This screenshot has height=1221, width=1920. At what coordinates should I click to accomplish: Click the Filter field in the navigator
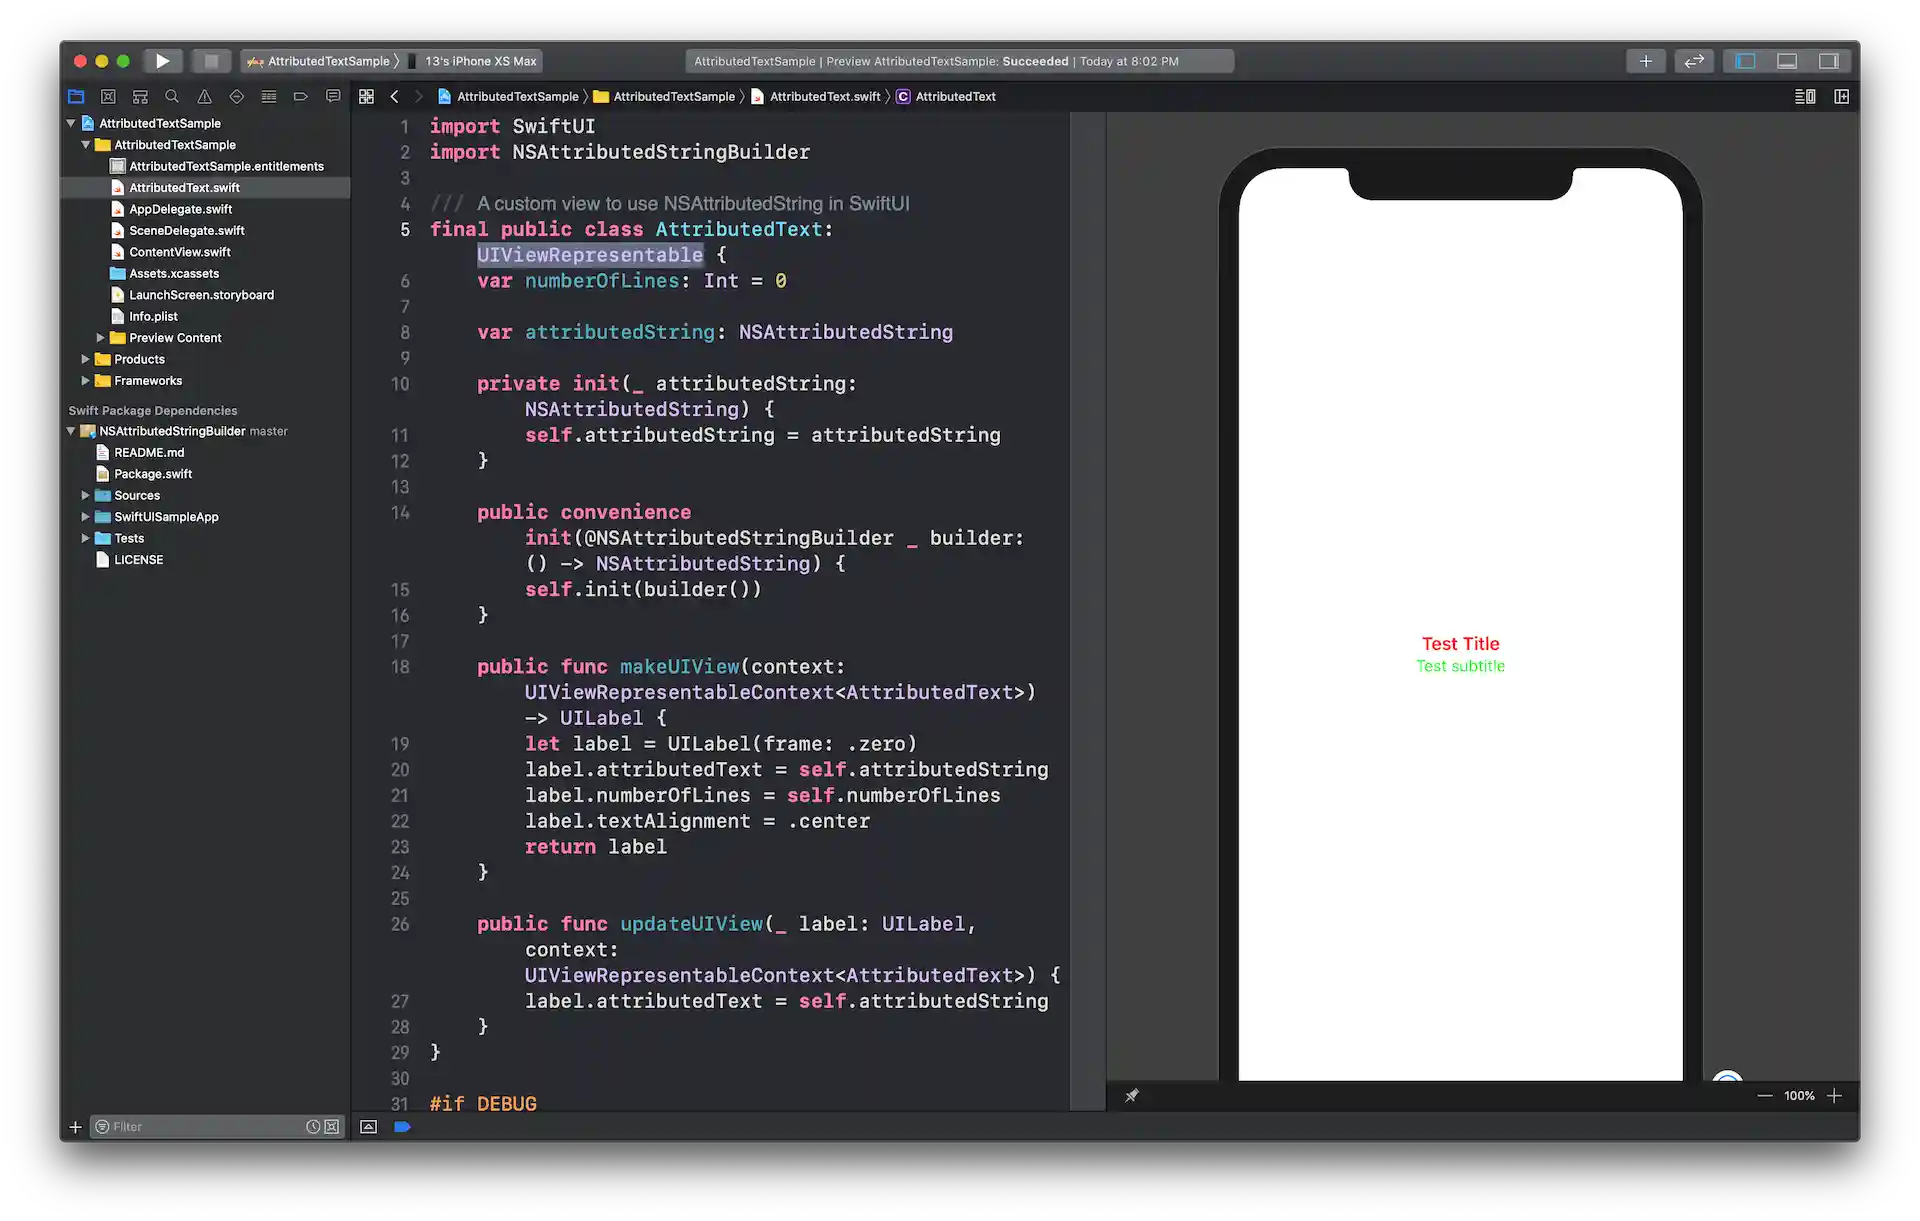[200, 1126]
